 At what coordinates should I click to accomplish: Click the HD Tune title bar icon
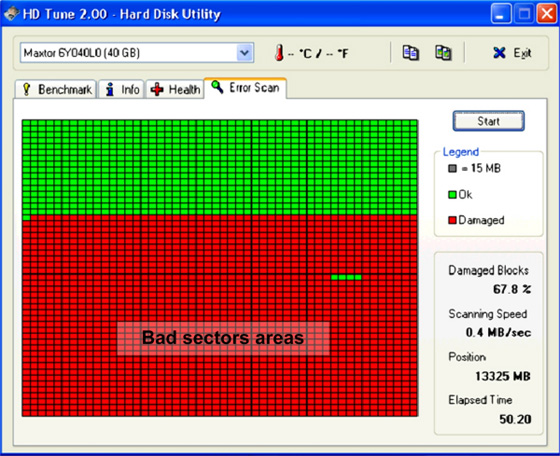tap(11, 14)
